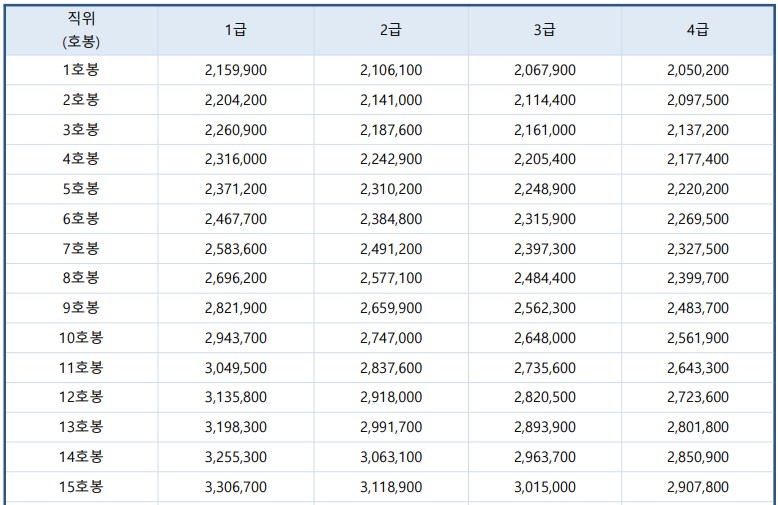Viewport: 778px width, 505px height.
Task: Click the amount 3,306,700
Action: tap(236, 487)
